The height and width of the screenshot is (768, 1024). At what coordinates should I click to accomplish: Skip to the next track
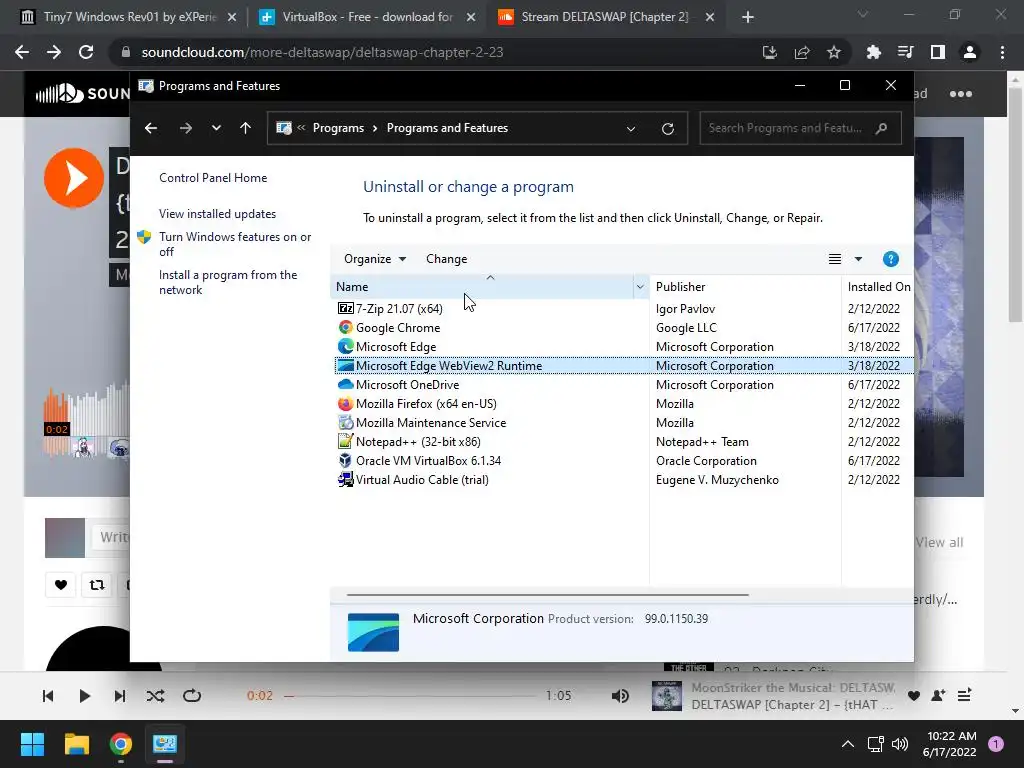120,696
